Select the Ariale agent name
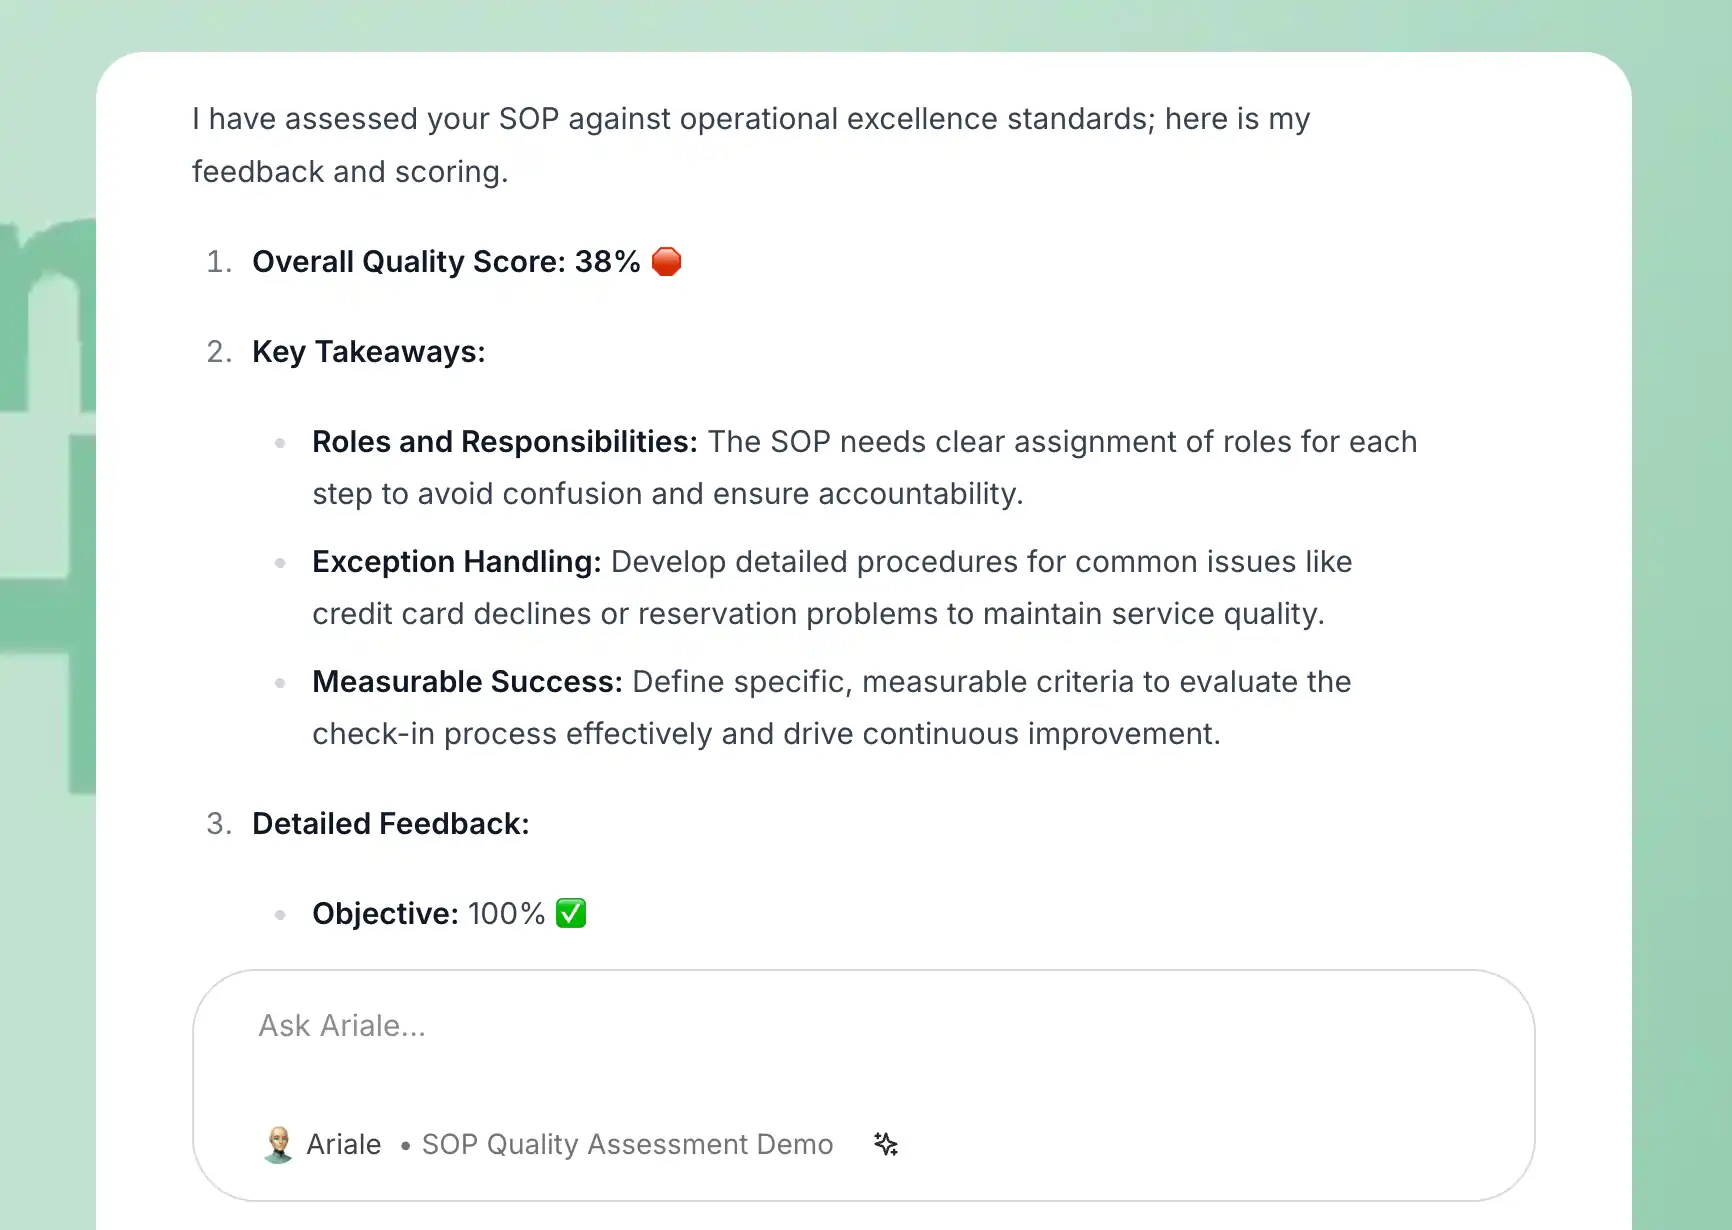The image size is (1732, 1230). pos(344,1144)
